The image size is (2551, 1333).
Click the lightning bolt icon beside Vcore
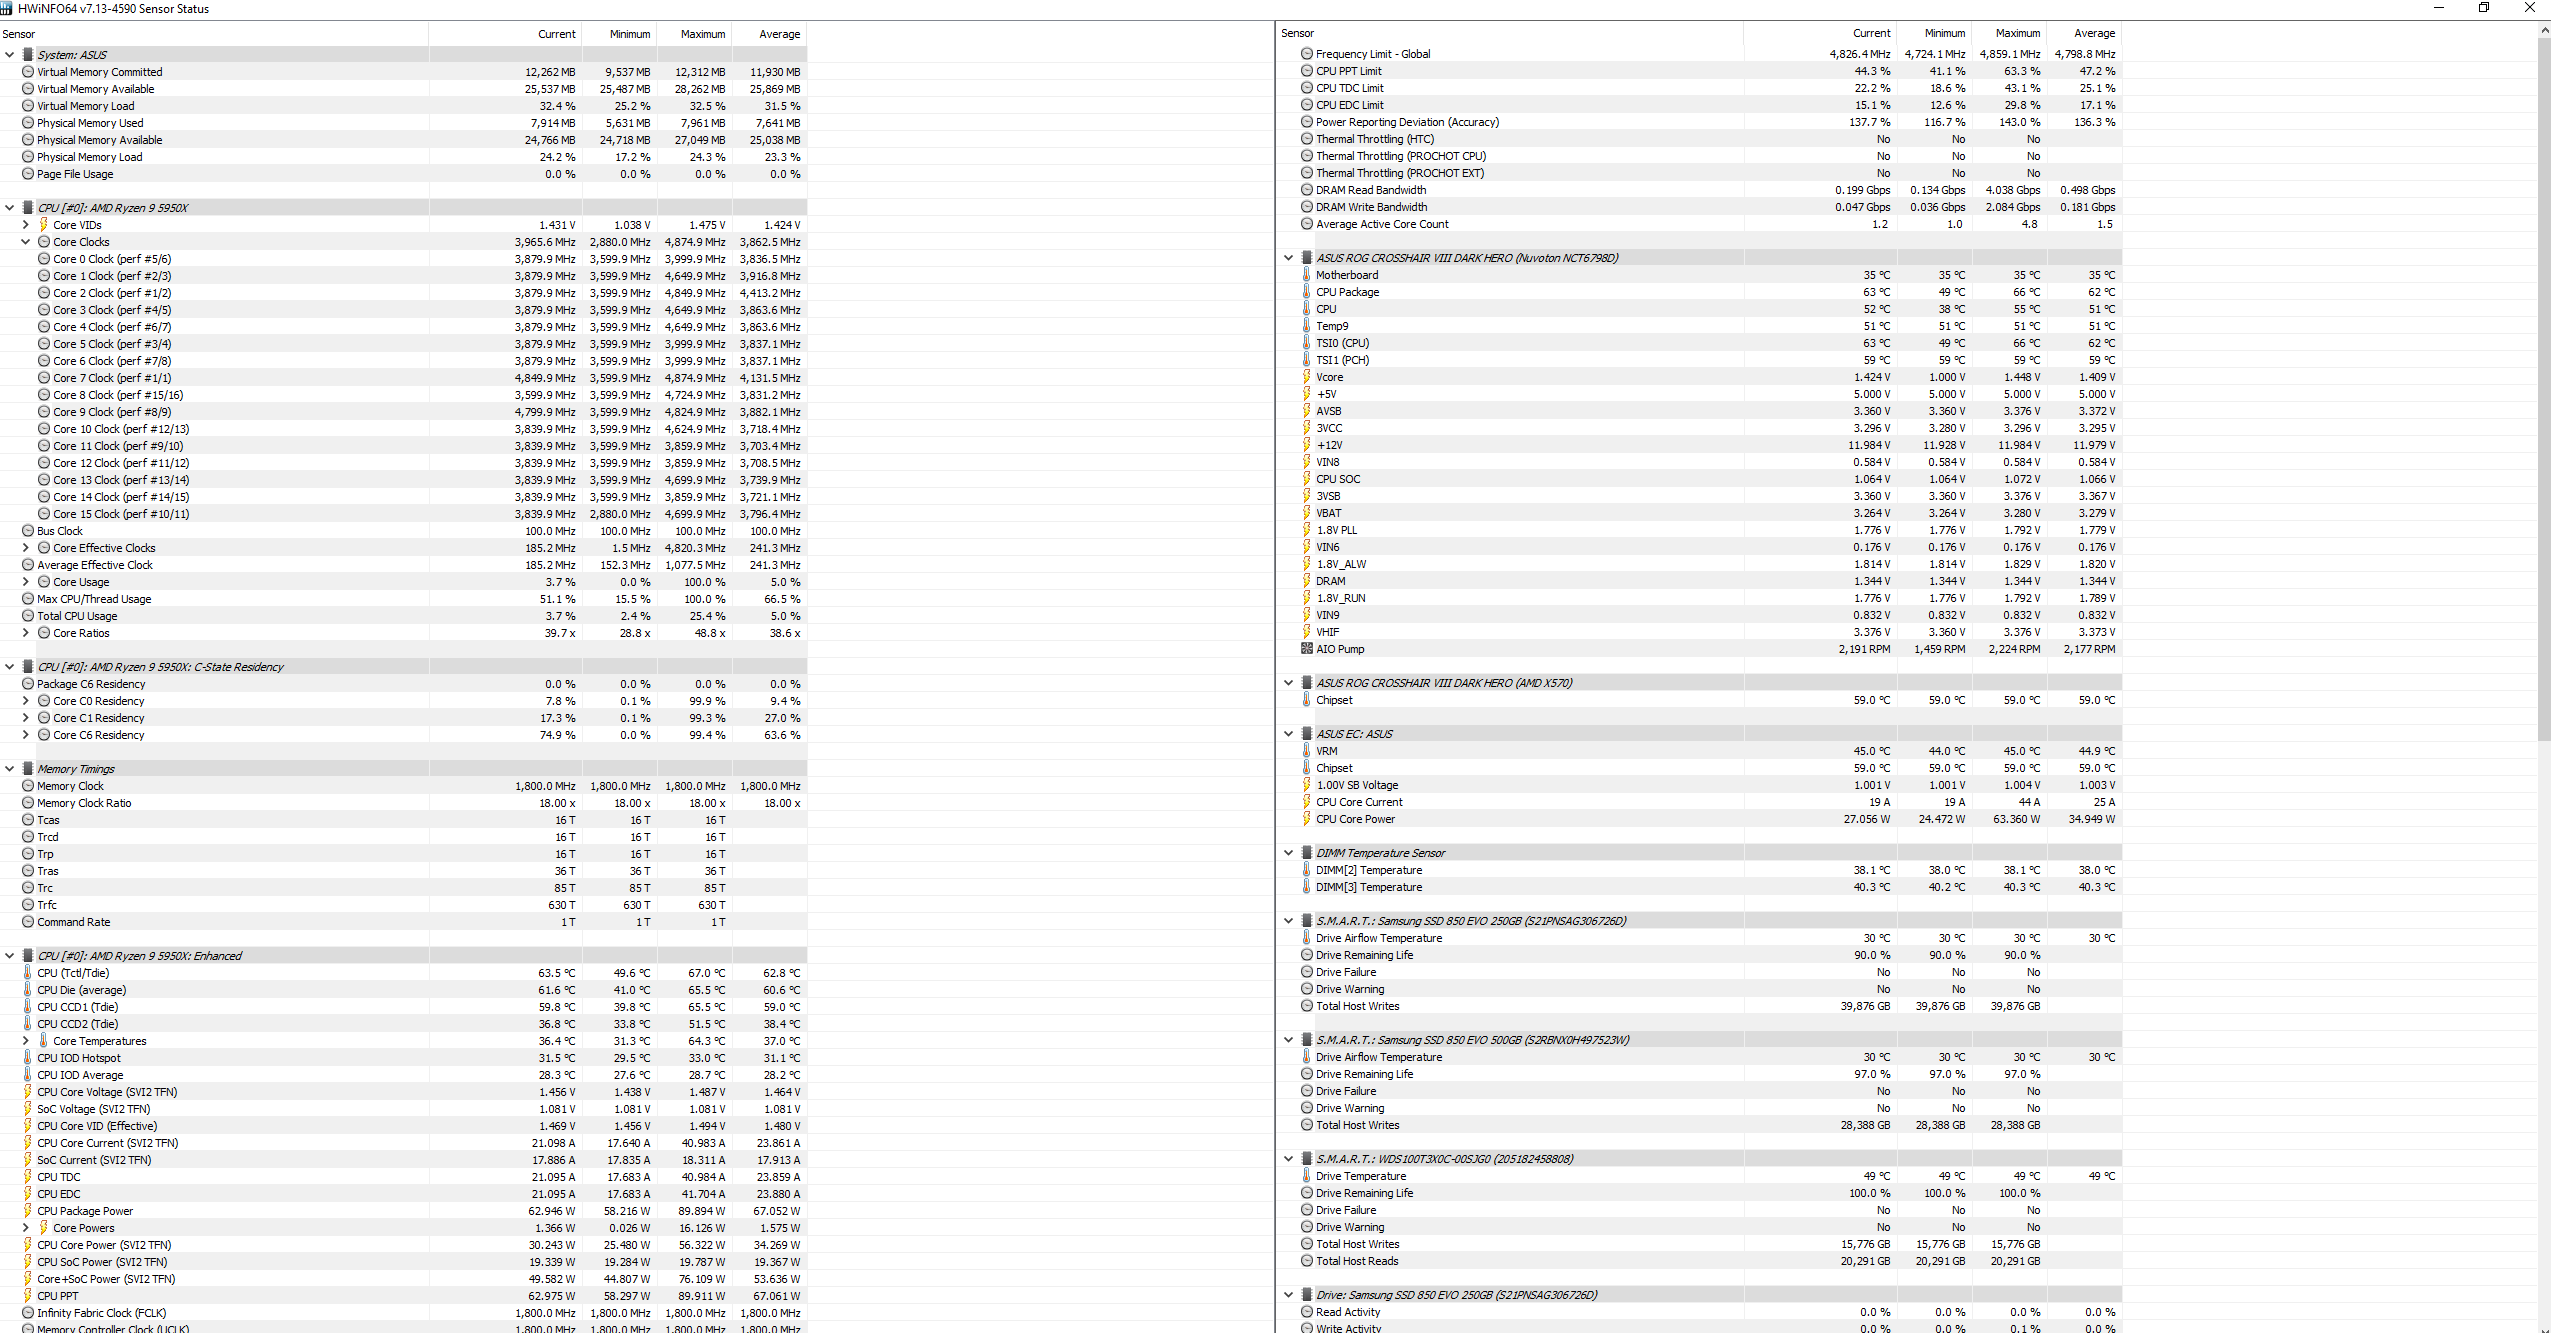[x=1306, y=377]
